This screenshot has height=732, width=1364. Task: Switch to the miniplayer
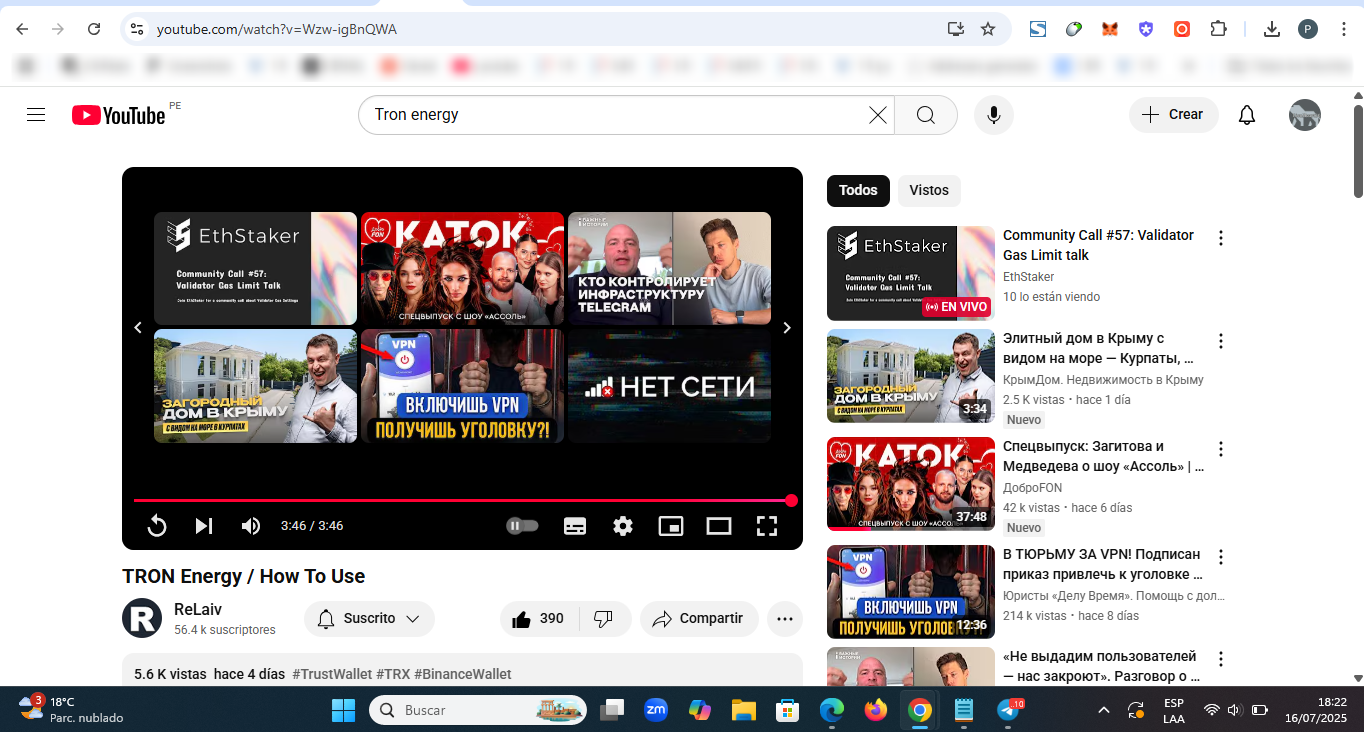click(x=671, y=526)
